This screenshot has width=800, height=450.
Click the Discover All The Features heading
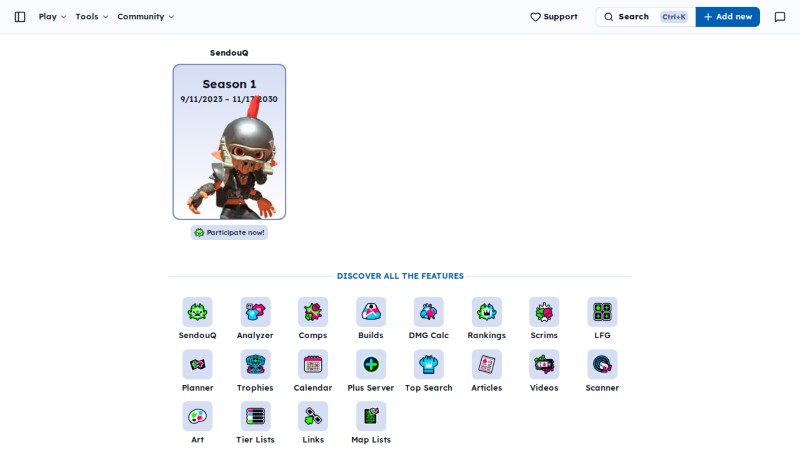pyautogui.click(x=400, y=276)
